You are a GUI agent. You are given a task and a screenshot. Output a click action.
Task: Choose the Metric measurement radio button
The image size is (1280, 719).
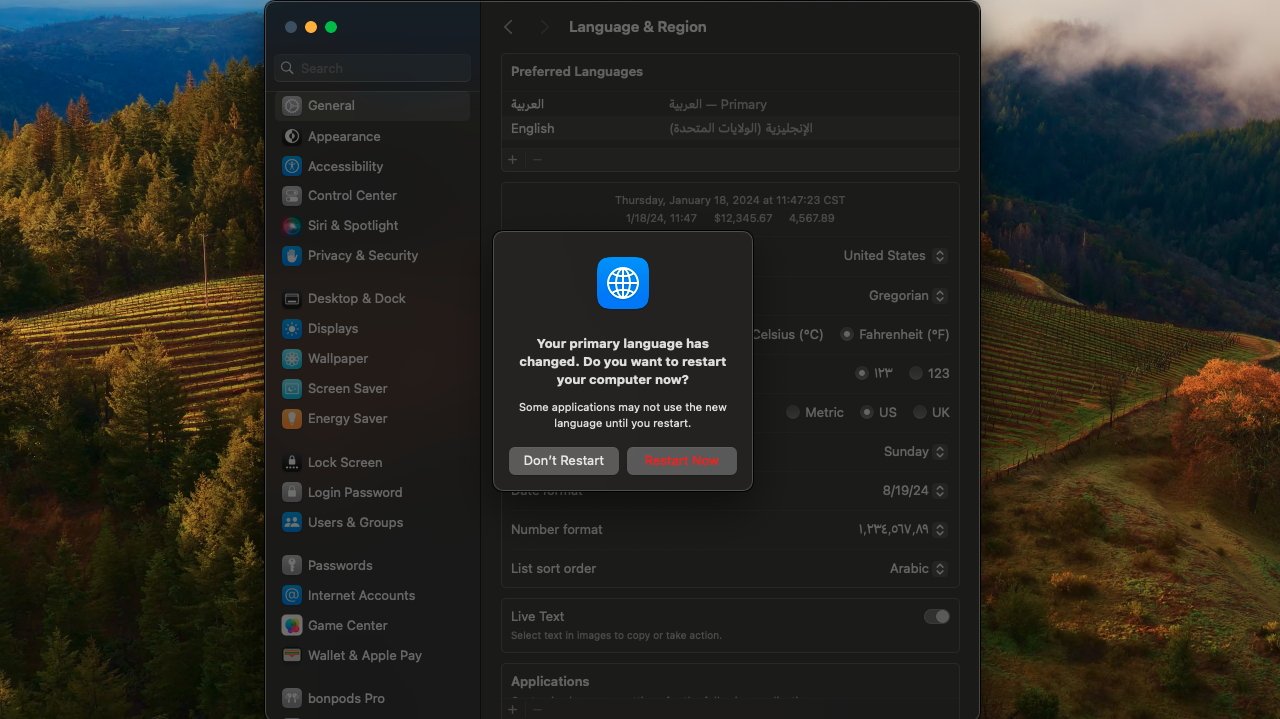(x=793, y=412)
